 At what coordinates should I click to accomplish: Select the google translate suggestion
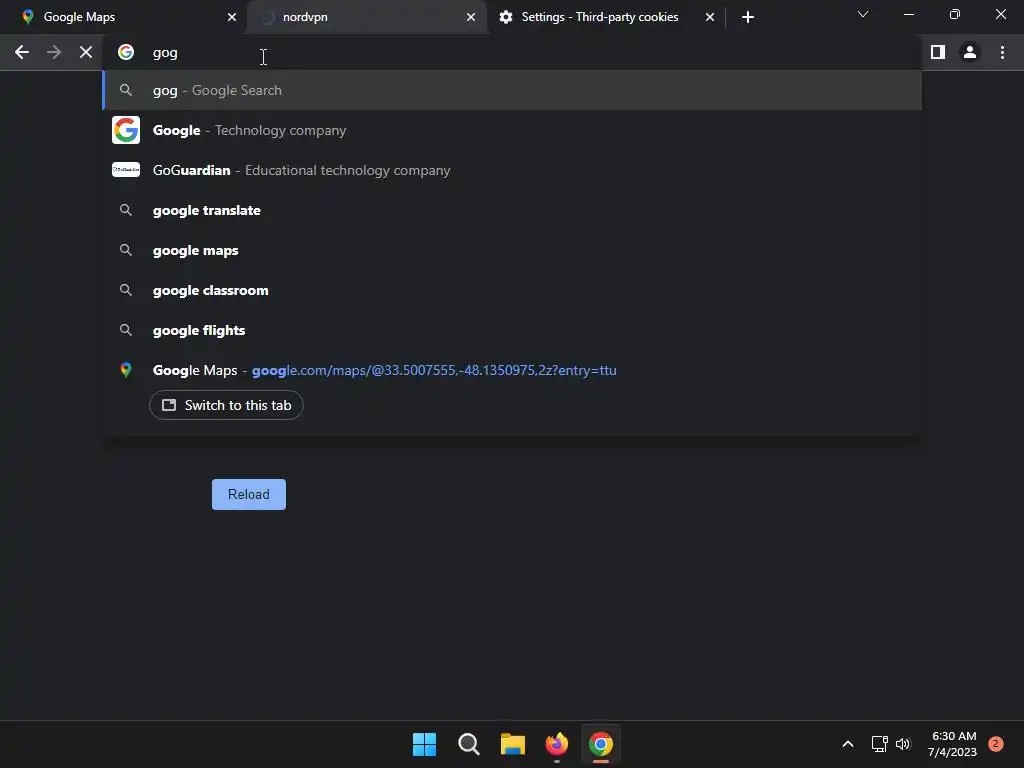(x=513, y=210)
